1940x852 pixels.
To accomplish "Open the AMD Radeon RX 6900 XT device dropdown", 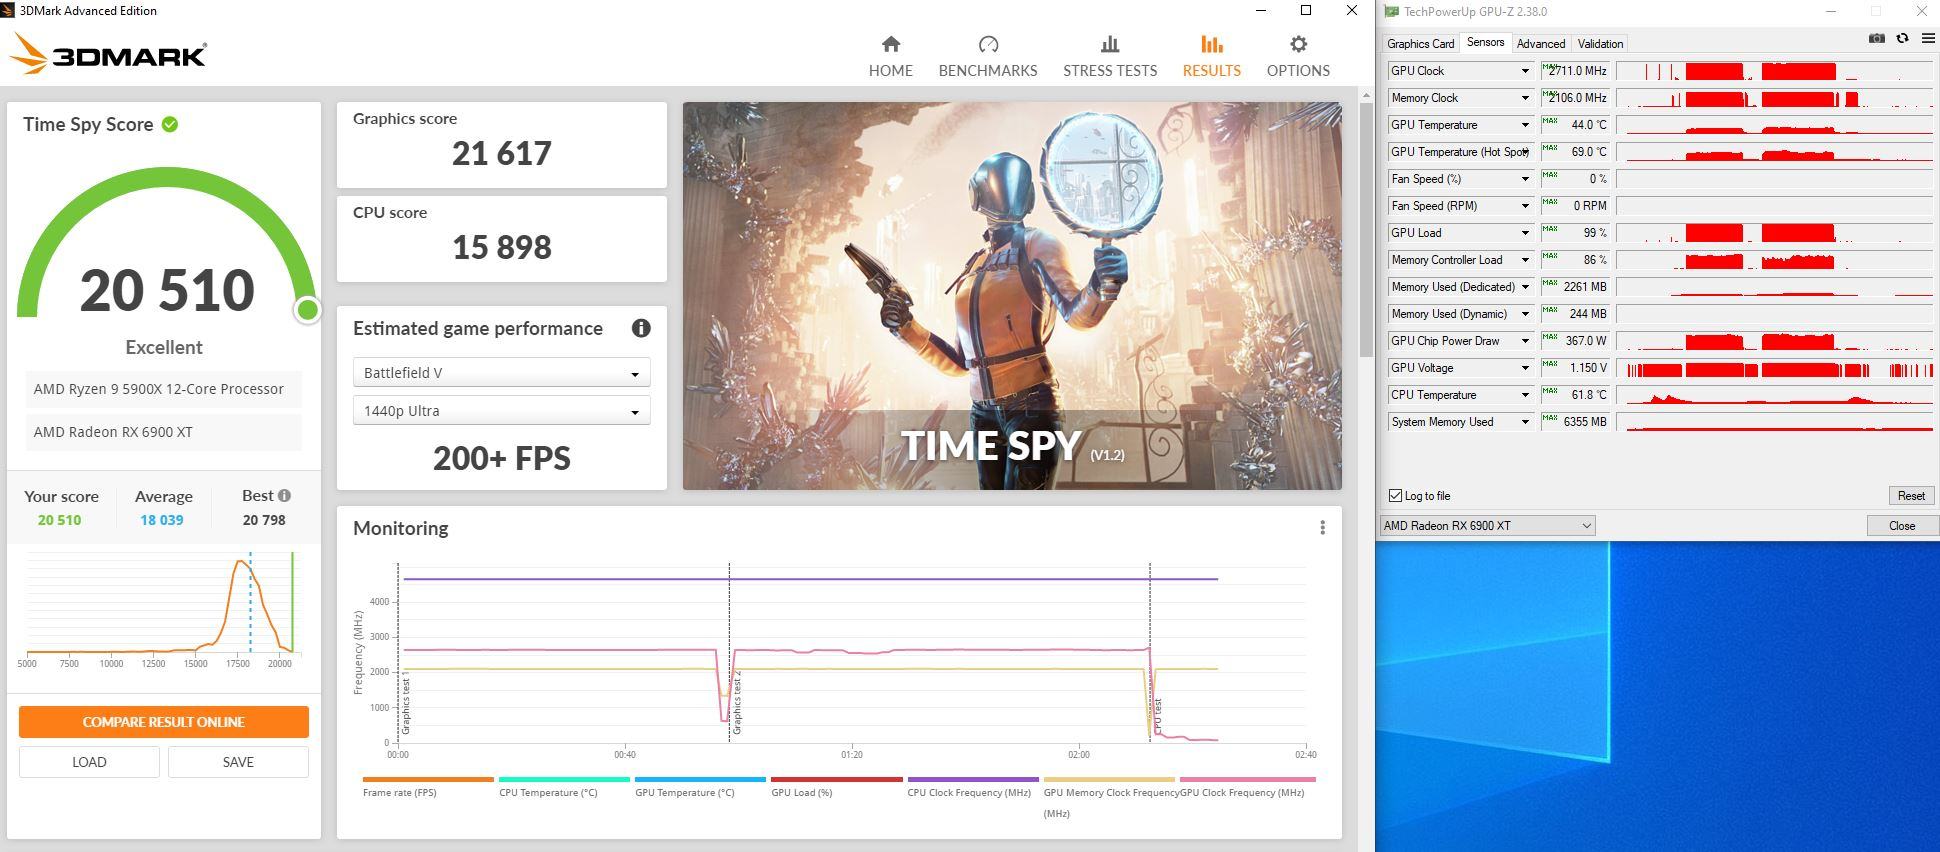I will [x=1487, y=525].
